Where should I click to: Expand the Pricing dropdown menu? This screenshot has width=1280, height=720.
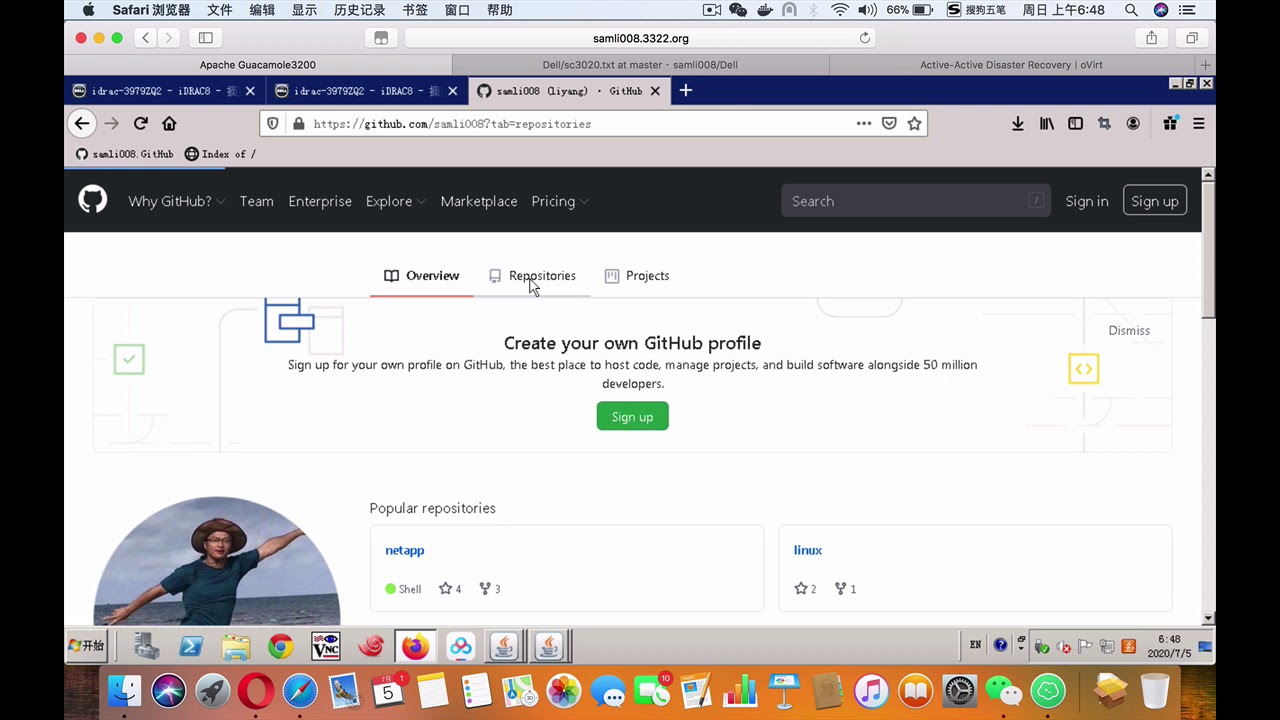(560, 201)
